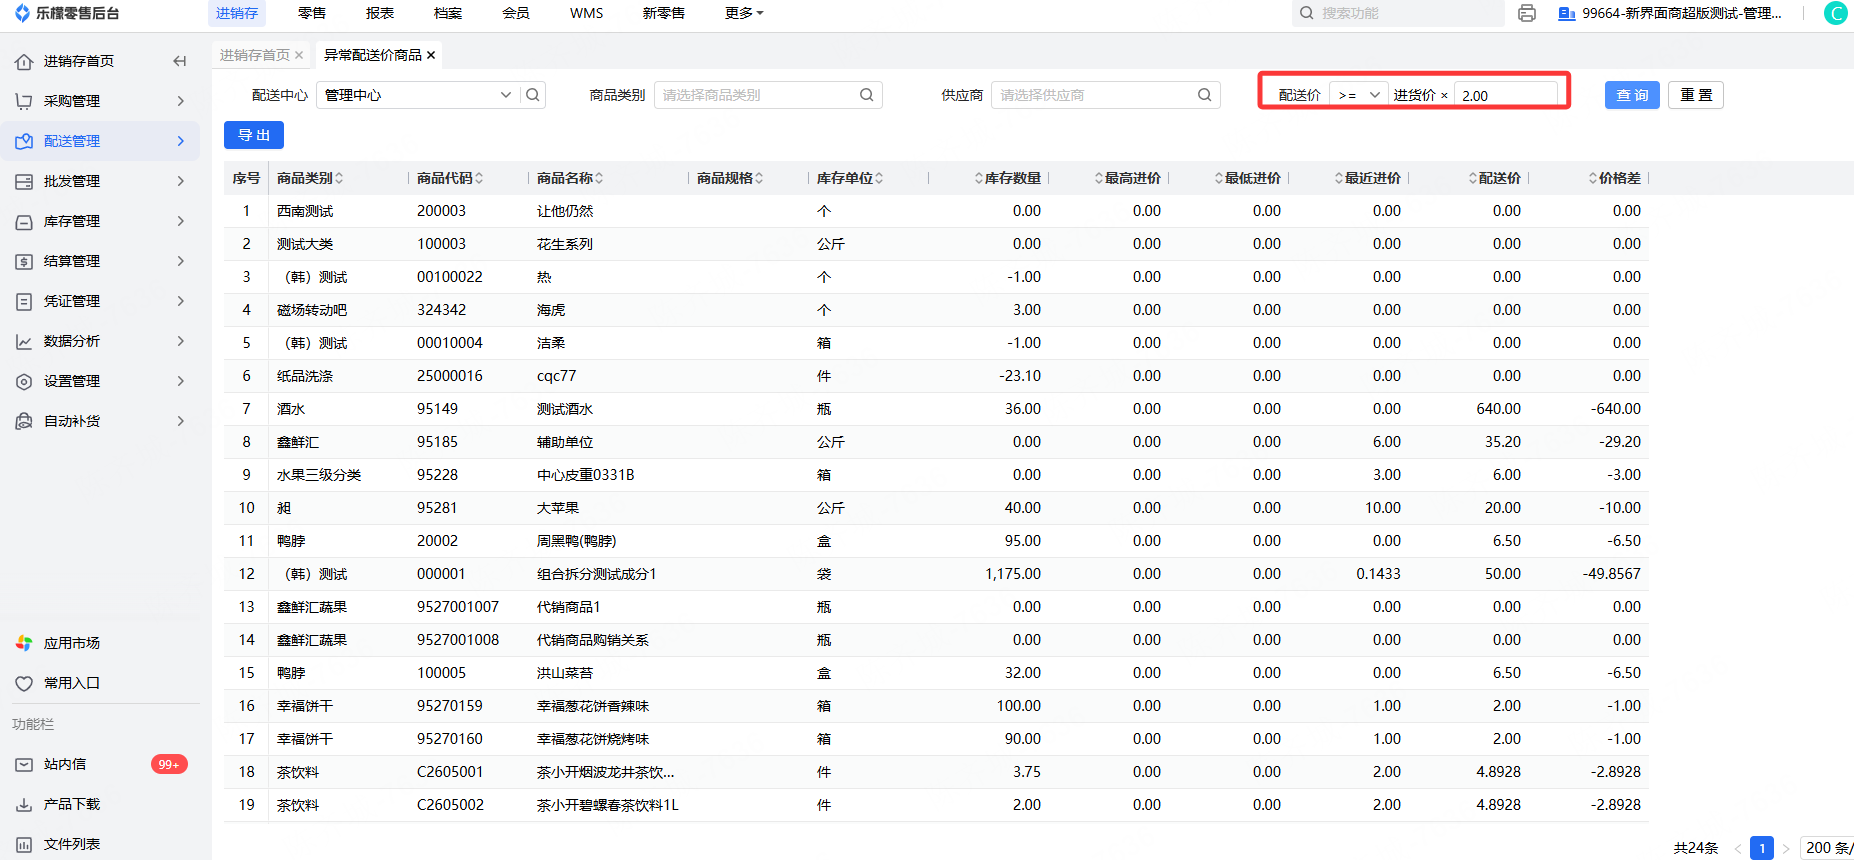Click the 导出 button
This screenshot has width=1854, height=860.
[x=254, y=135]
